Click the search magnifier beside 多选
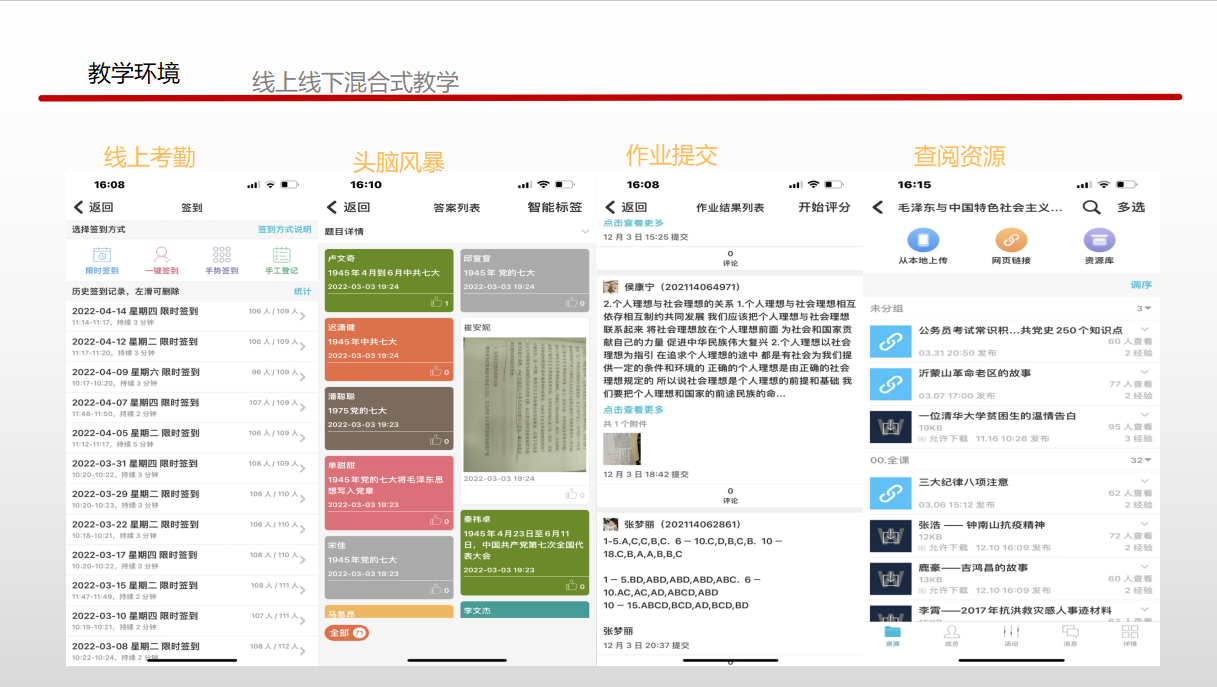This screenshot has height=687, width=1217. click(x=1091, y=207)
